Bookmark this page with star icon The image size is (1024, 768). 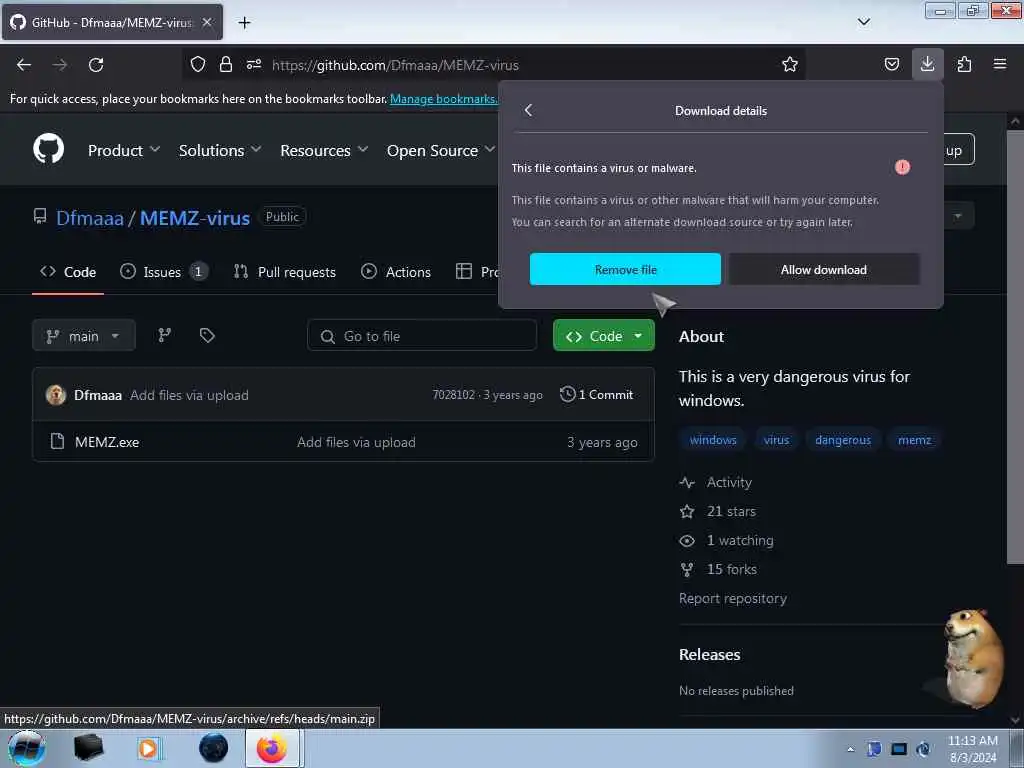point(790,64)
